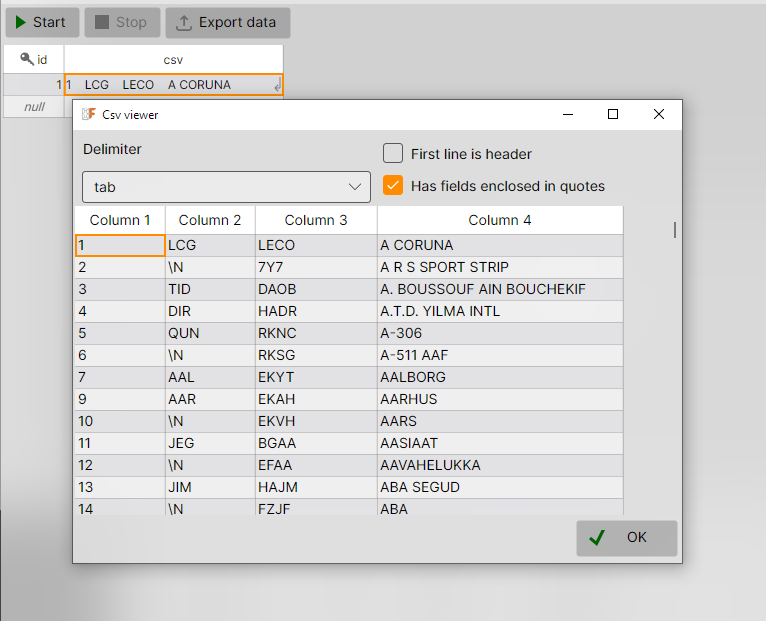Image resolution: width=766 pixels, height=621 pixels.
Task: Select A. BOUSSOUF AIN BOUCHEKIF cell
Action: [500, 289]
